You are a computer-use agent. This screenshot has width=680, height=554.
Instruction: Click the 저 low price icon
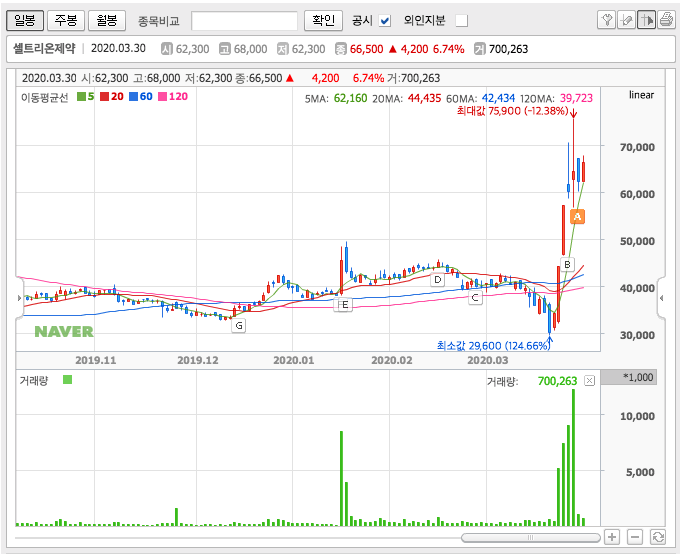click(x=283, y=49)
